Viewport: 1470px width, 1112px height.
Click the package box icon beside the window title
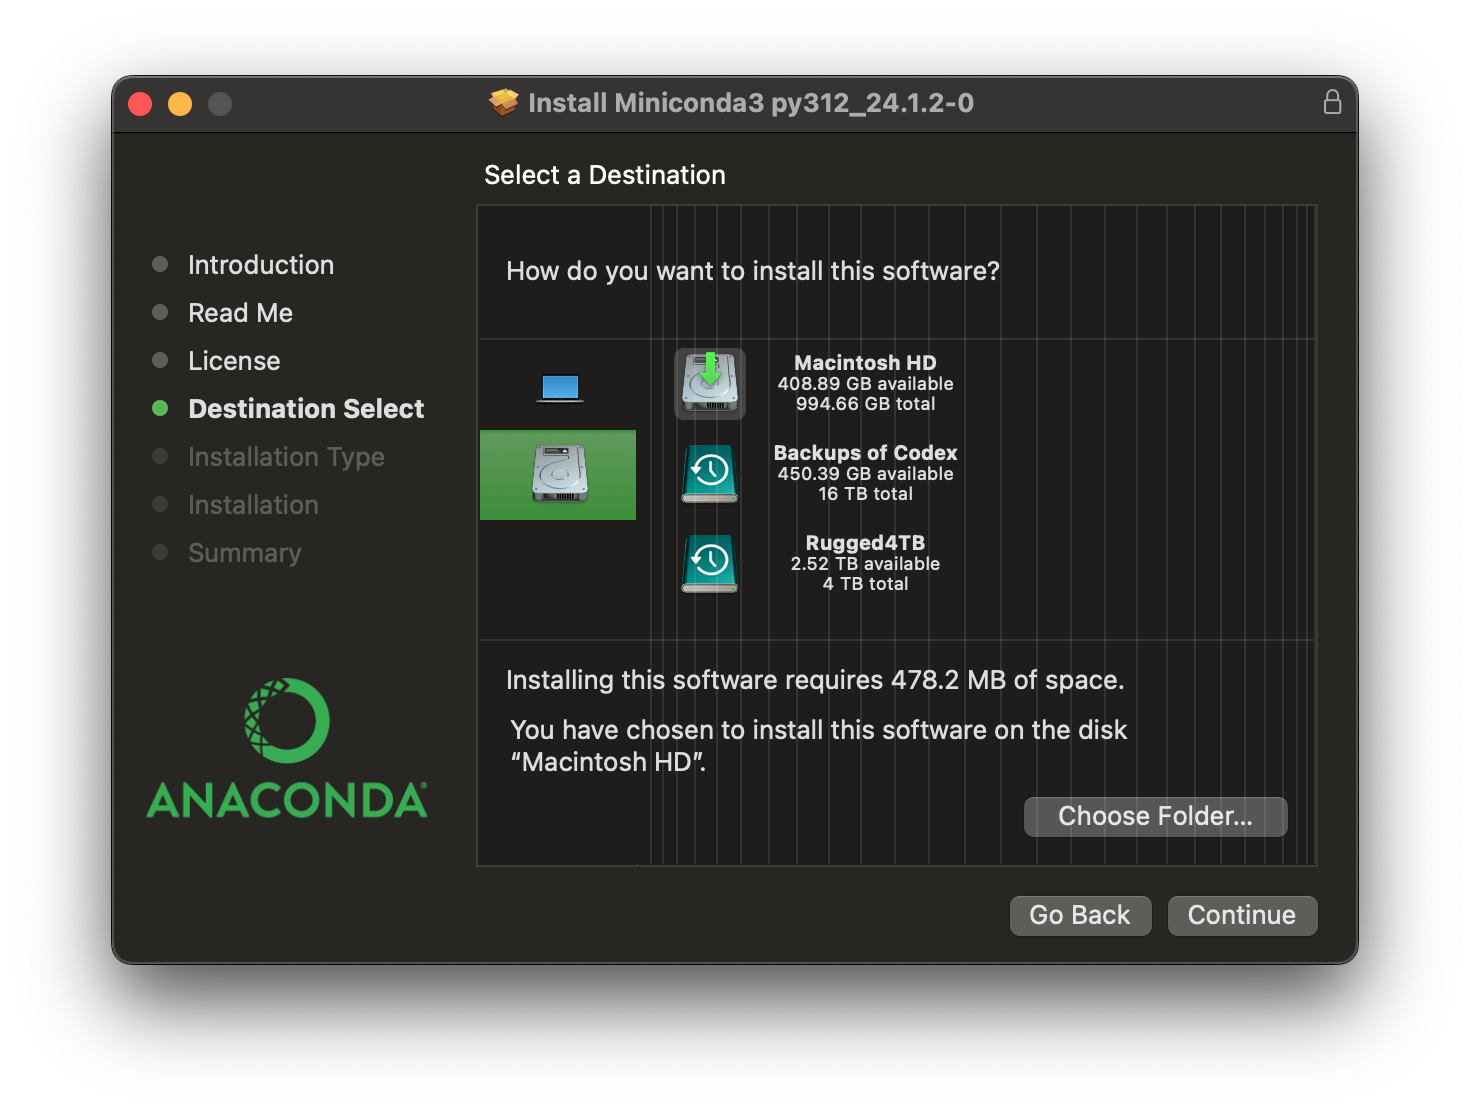click(x=504, y=102)
